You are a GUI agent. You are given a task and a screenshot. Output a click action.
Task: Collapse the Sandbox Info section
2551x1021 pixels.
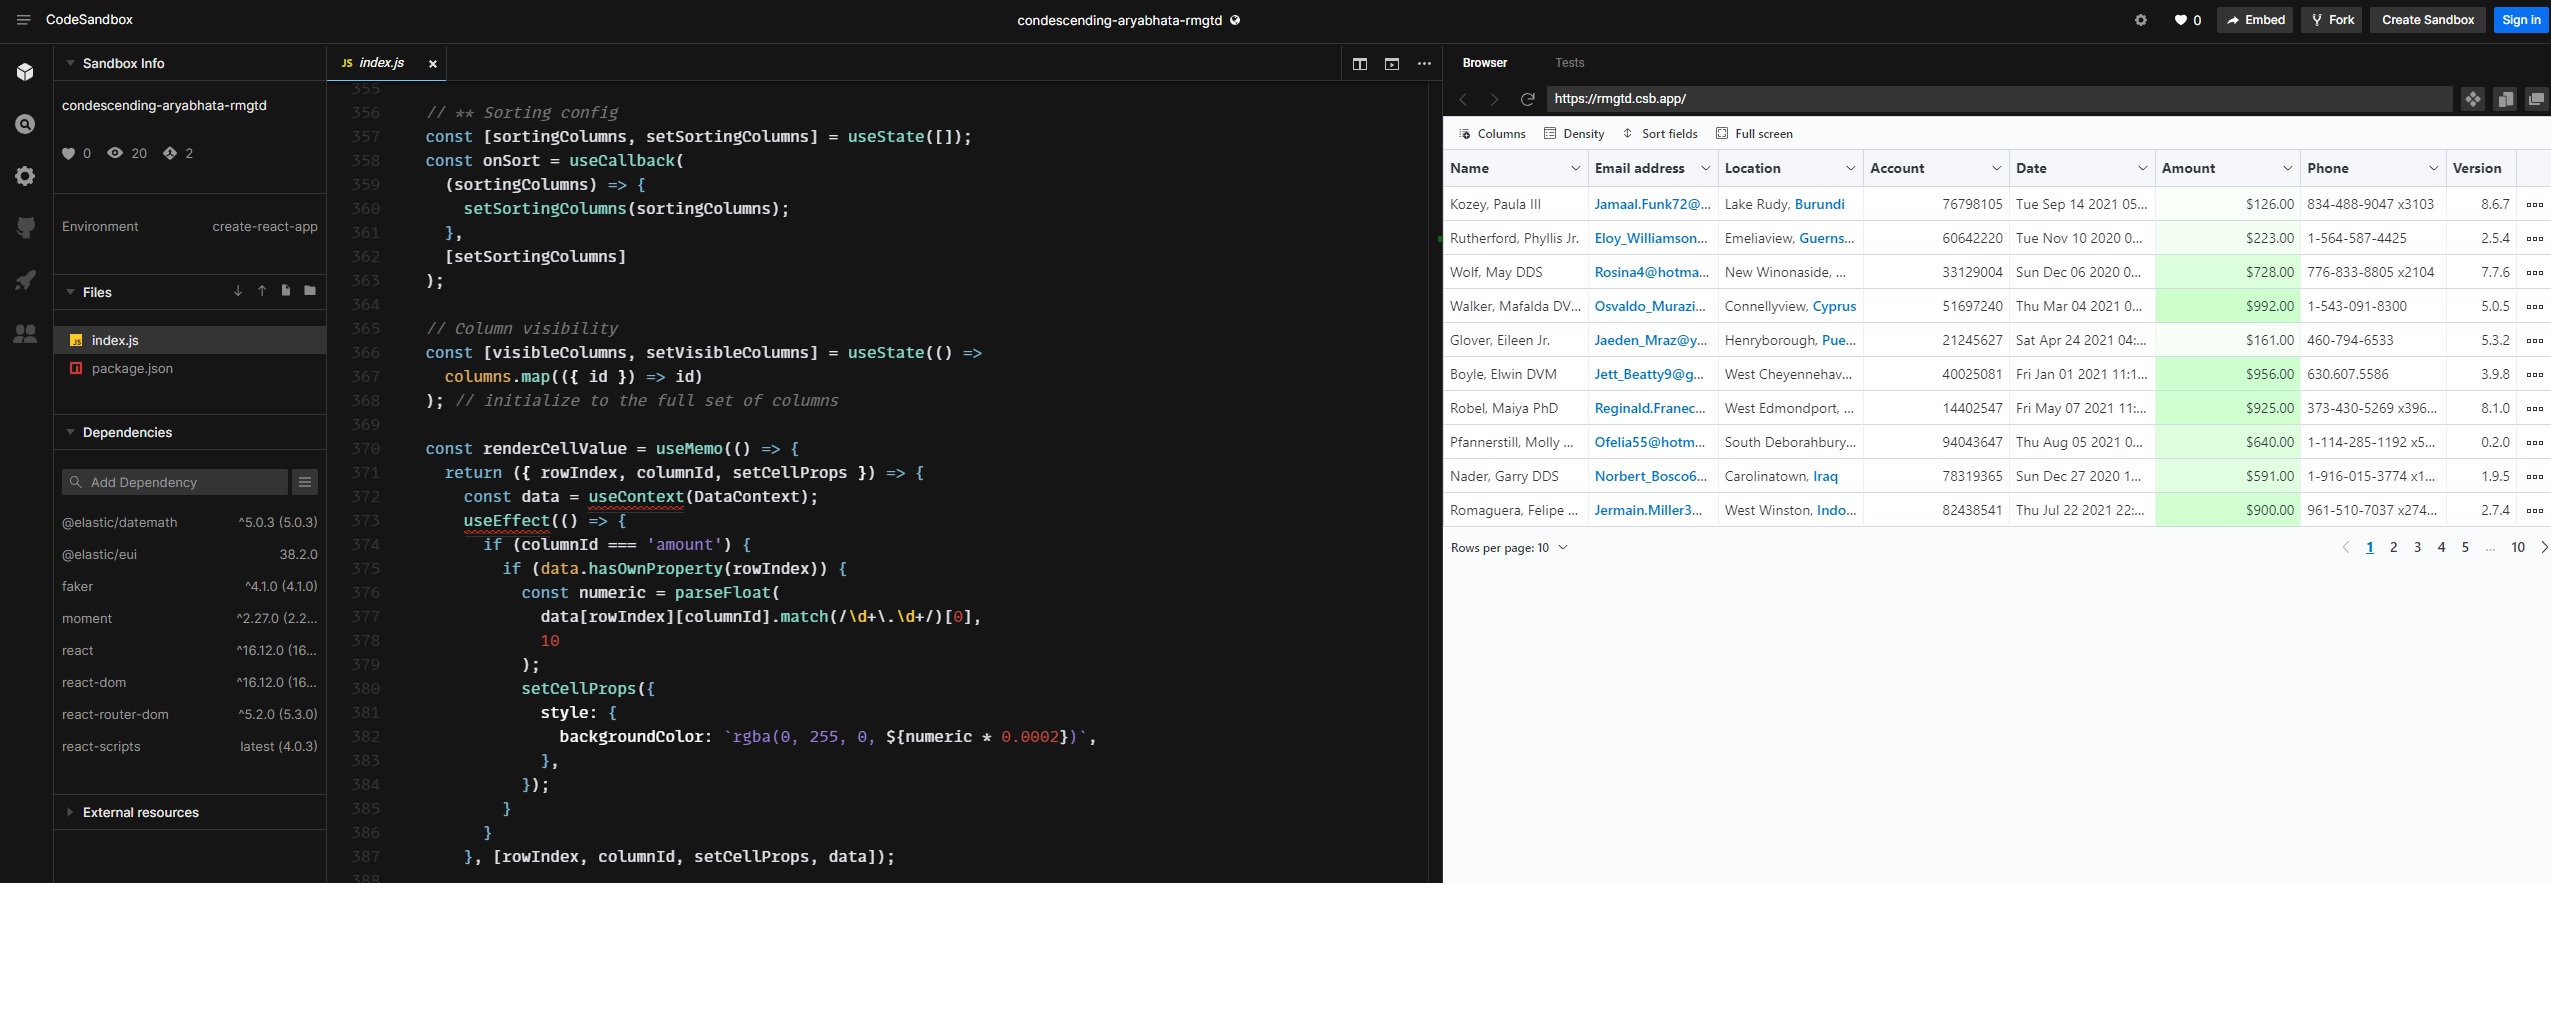[69, 62]
